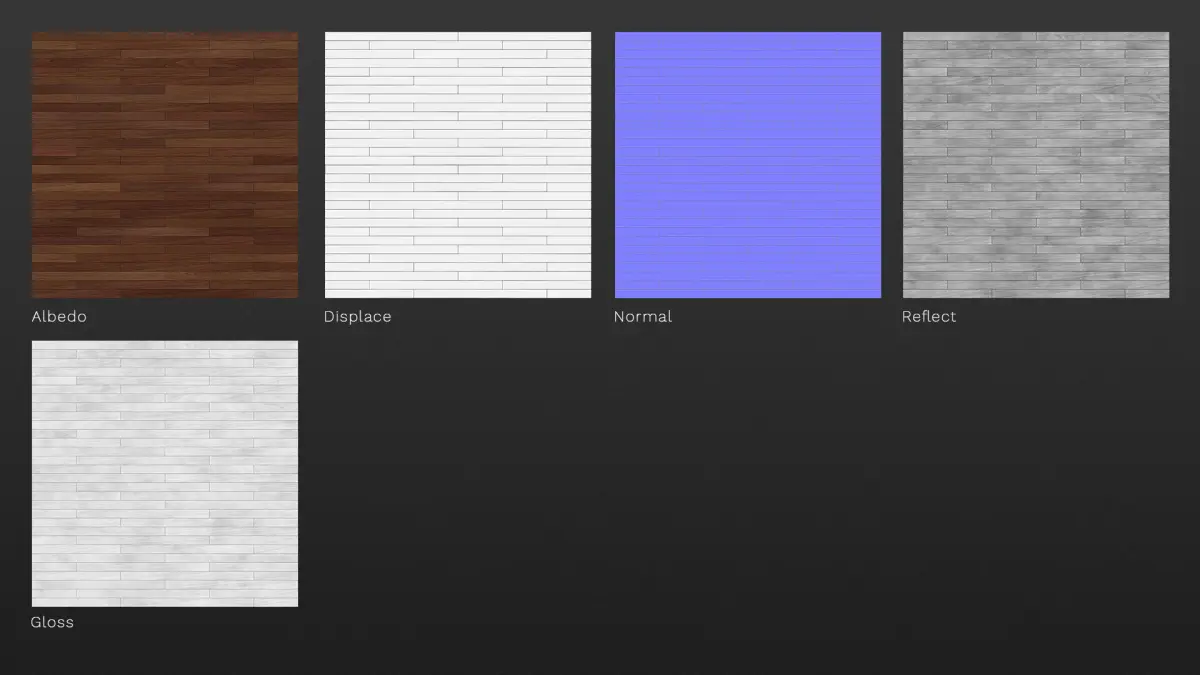Select the Displace map thumbnail
Viewport: 1200px width, 675px height.
[458, 165]
